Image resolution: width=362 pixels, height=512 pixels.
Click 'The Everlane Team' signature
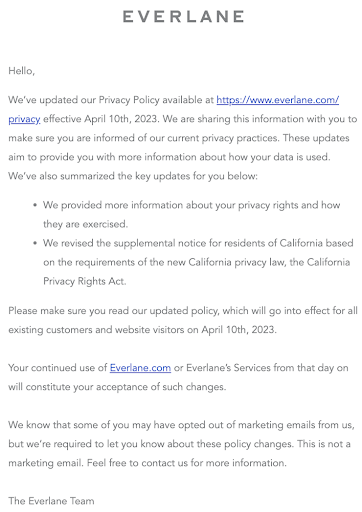pyautogui.click(x=51, y=501)
